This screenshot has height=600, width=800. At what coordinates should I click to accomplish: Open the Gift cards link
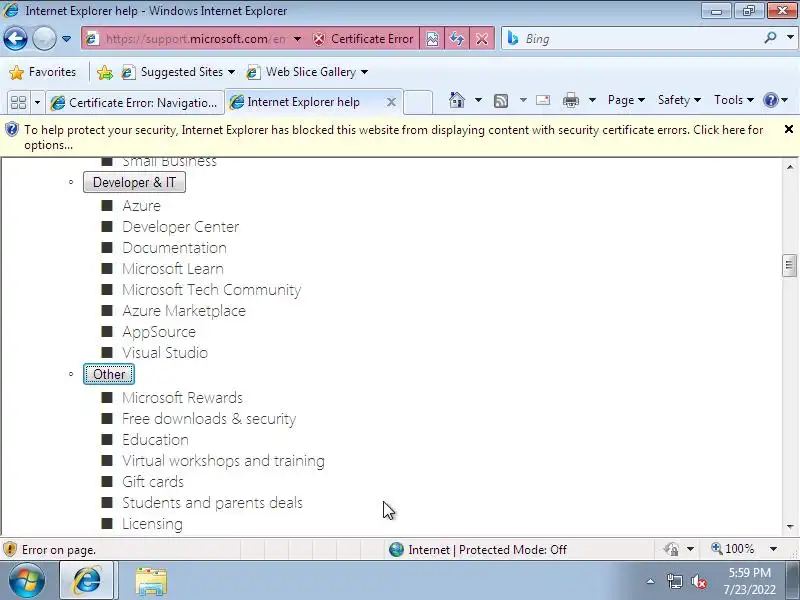coord(153,482)
